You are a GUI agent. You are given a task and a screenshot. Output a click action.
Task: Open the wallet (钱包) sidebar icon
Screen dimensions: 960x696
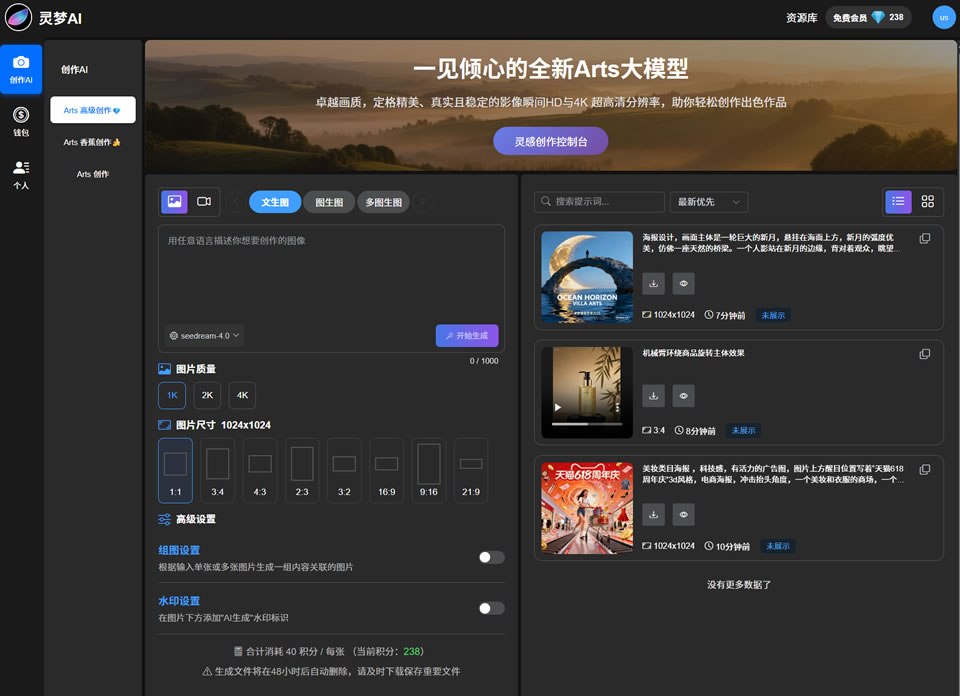[21, 120]
